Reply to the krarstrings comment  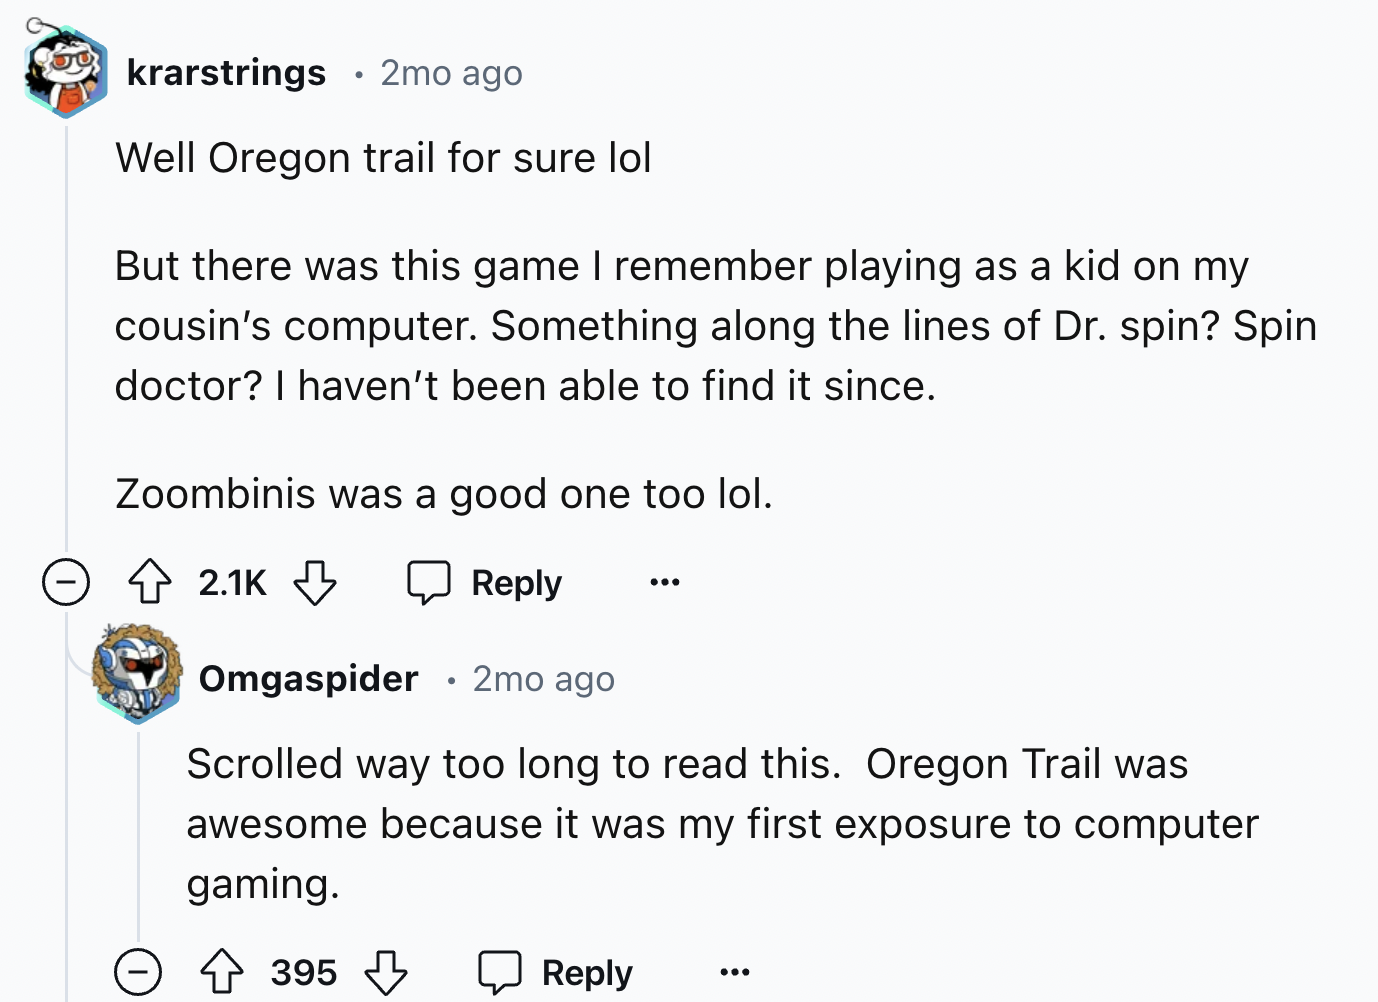coord(486,582)
